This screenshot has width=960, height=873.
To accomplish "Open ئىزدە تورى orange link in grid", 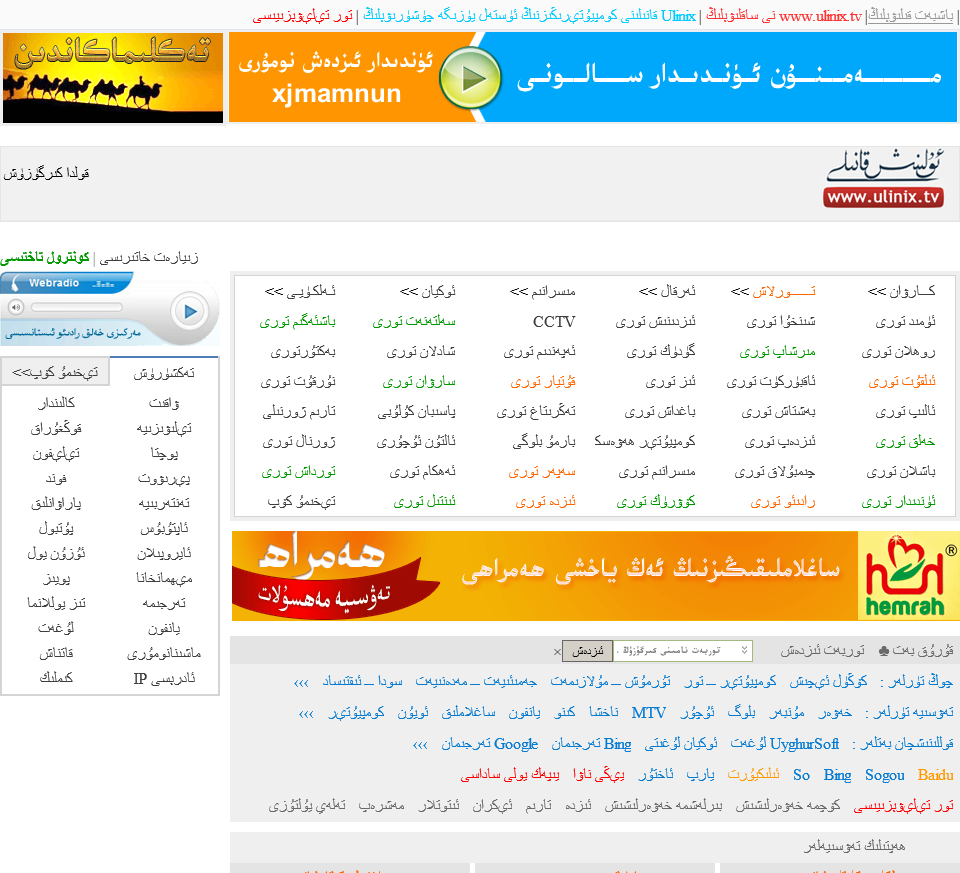I will pyautogui.click(x=546, y=501).
